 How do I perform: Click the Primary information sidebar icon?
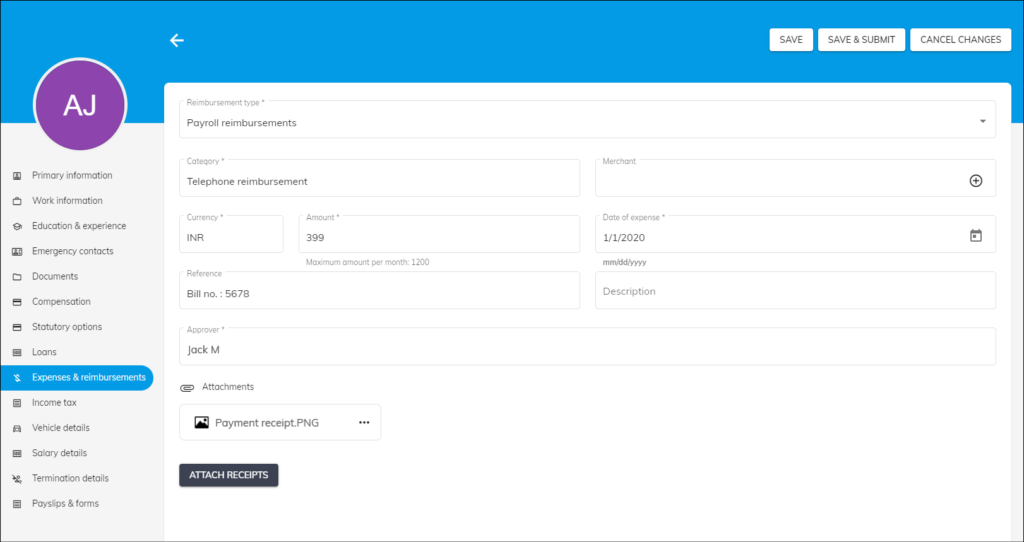[17, 176]
